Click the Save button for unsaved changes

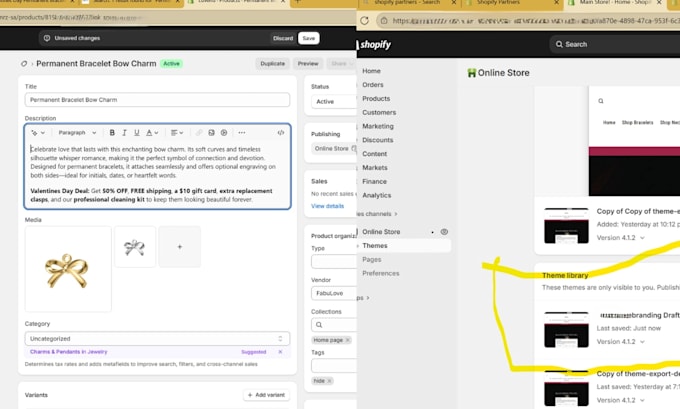[309, 38]
